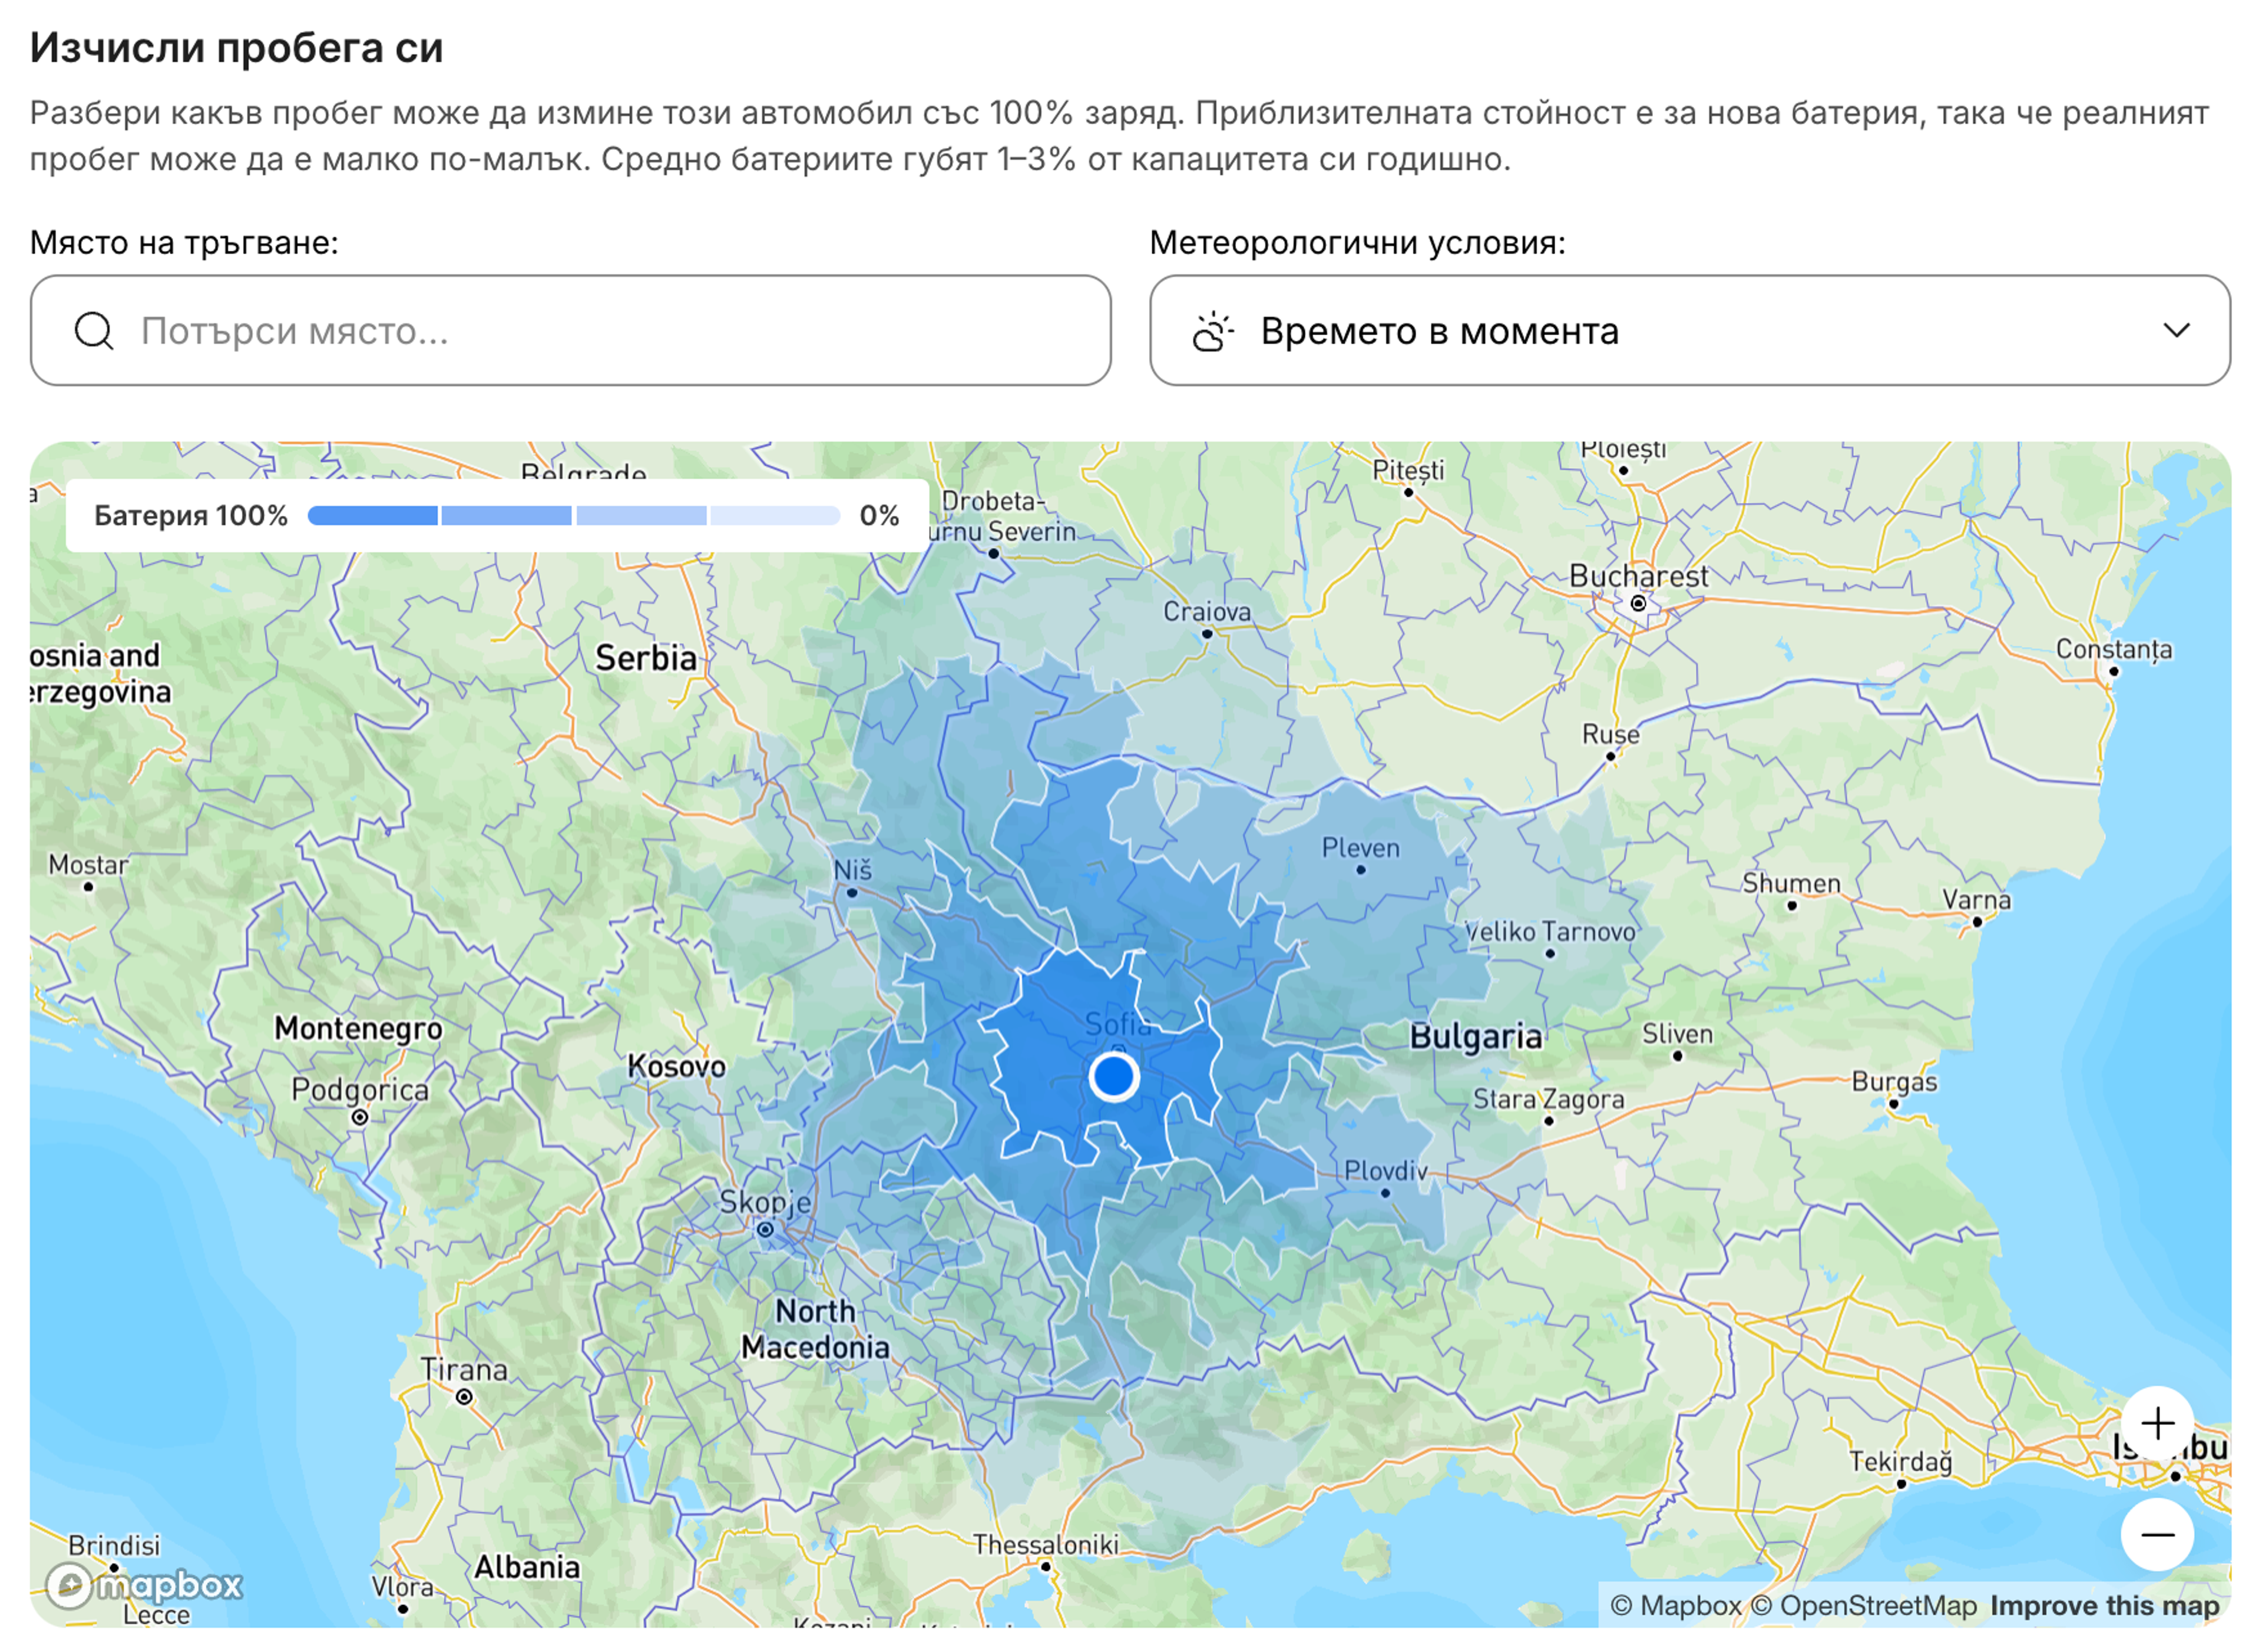Screen dimensions: 2262x1652
Task: Click the 'Изчисли пробега си' heading
Action: click(236, 47)
